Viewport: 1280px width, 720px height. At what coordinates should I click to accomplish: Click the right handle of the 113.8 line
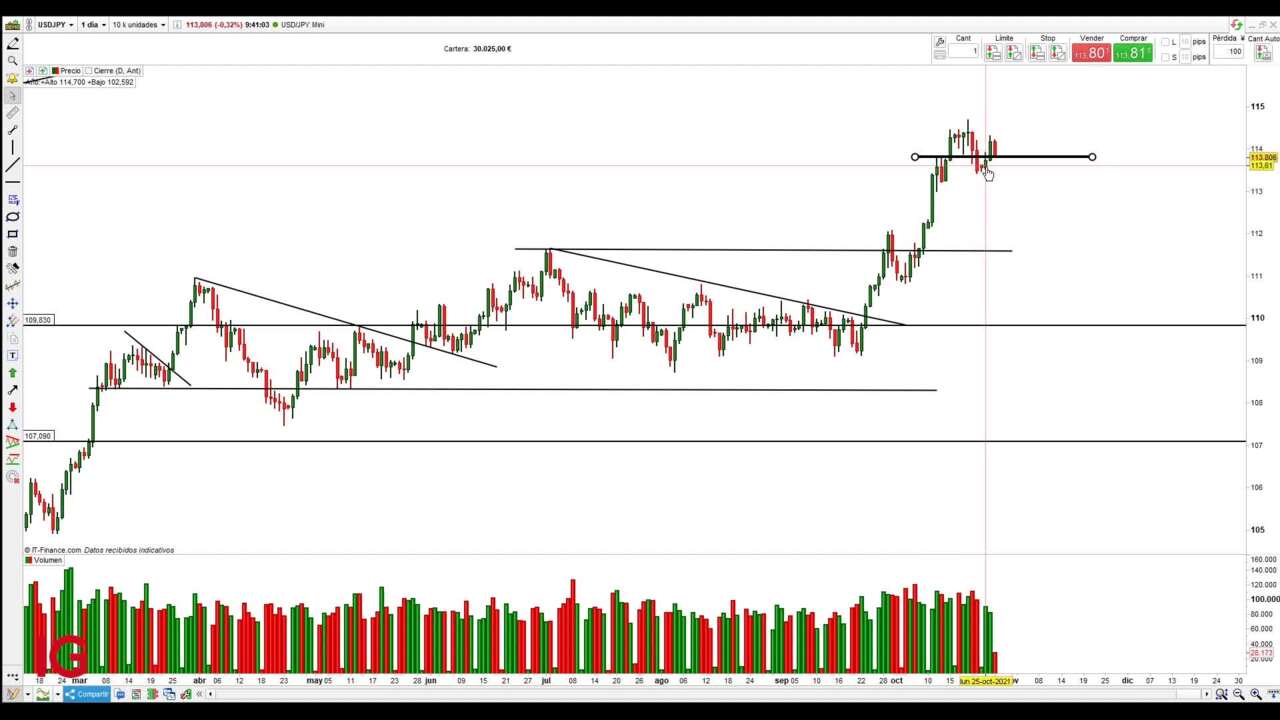pos(1092,157)
